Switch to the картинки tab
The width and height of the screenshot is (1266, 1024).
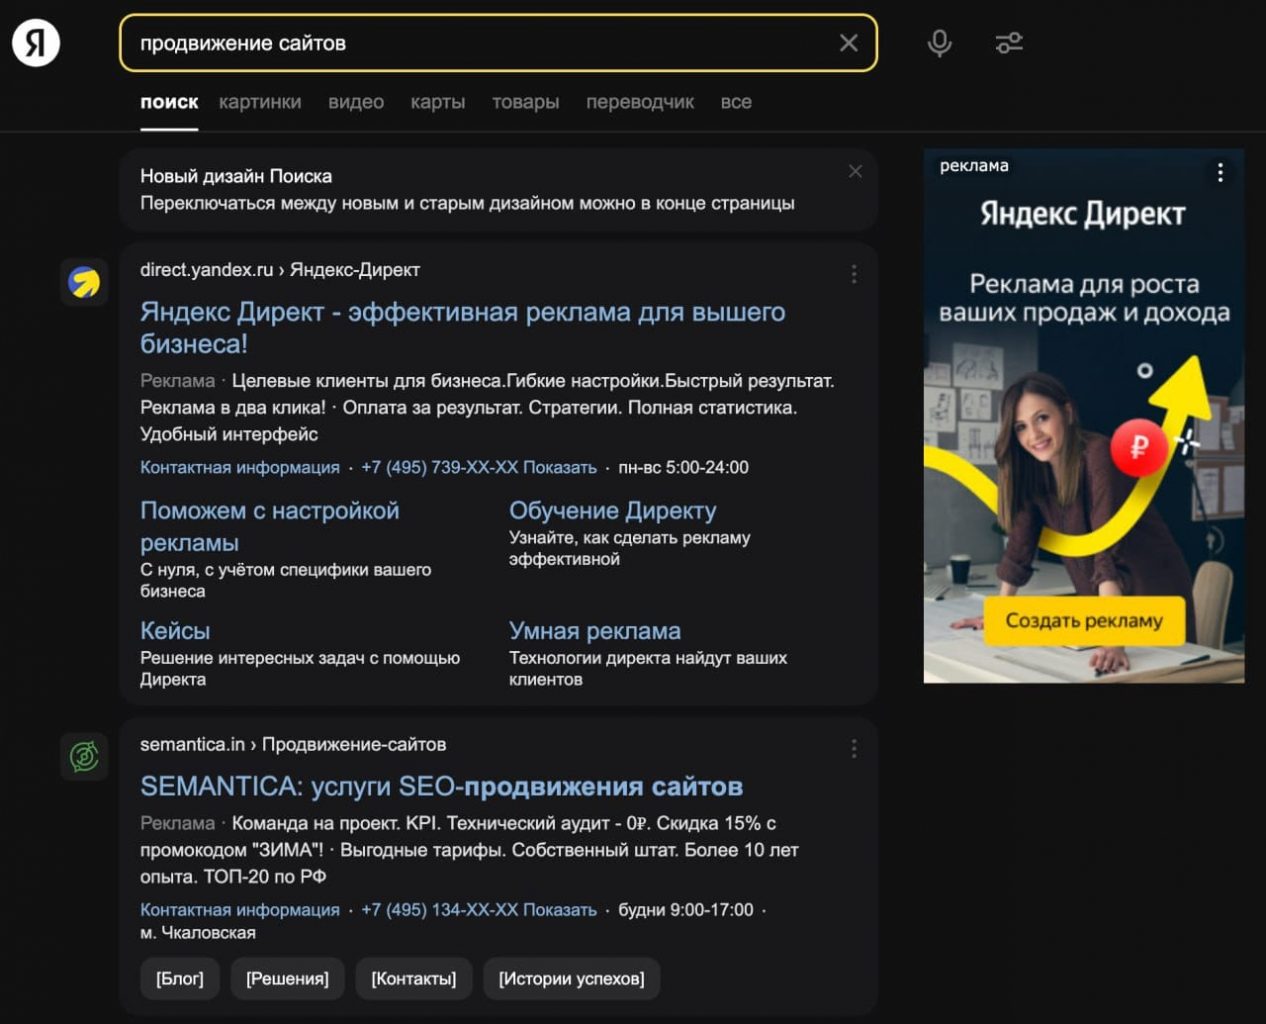tap(260, 102)
